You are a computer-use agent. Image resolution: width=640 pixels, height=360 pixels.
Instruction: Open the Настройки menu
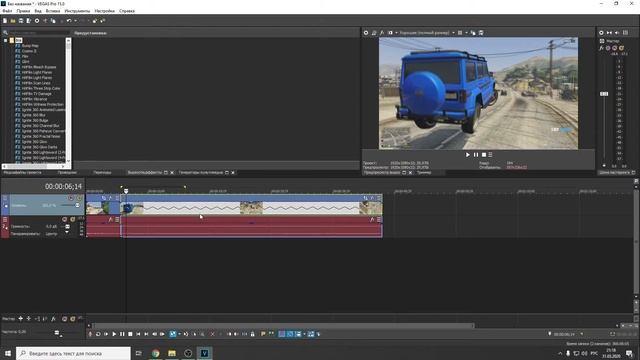click(104, 11)
